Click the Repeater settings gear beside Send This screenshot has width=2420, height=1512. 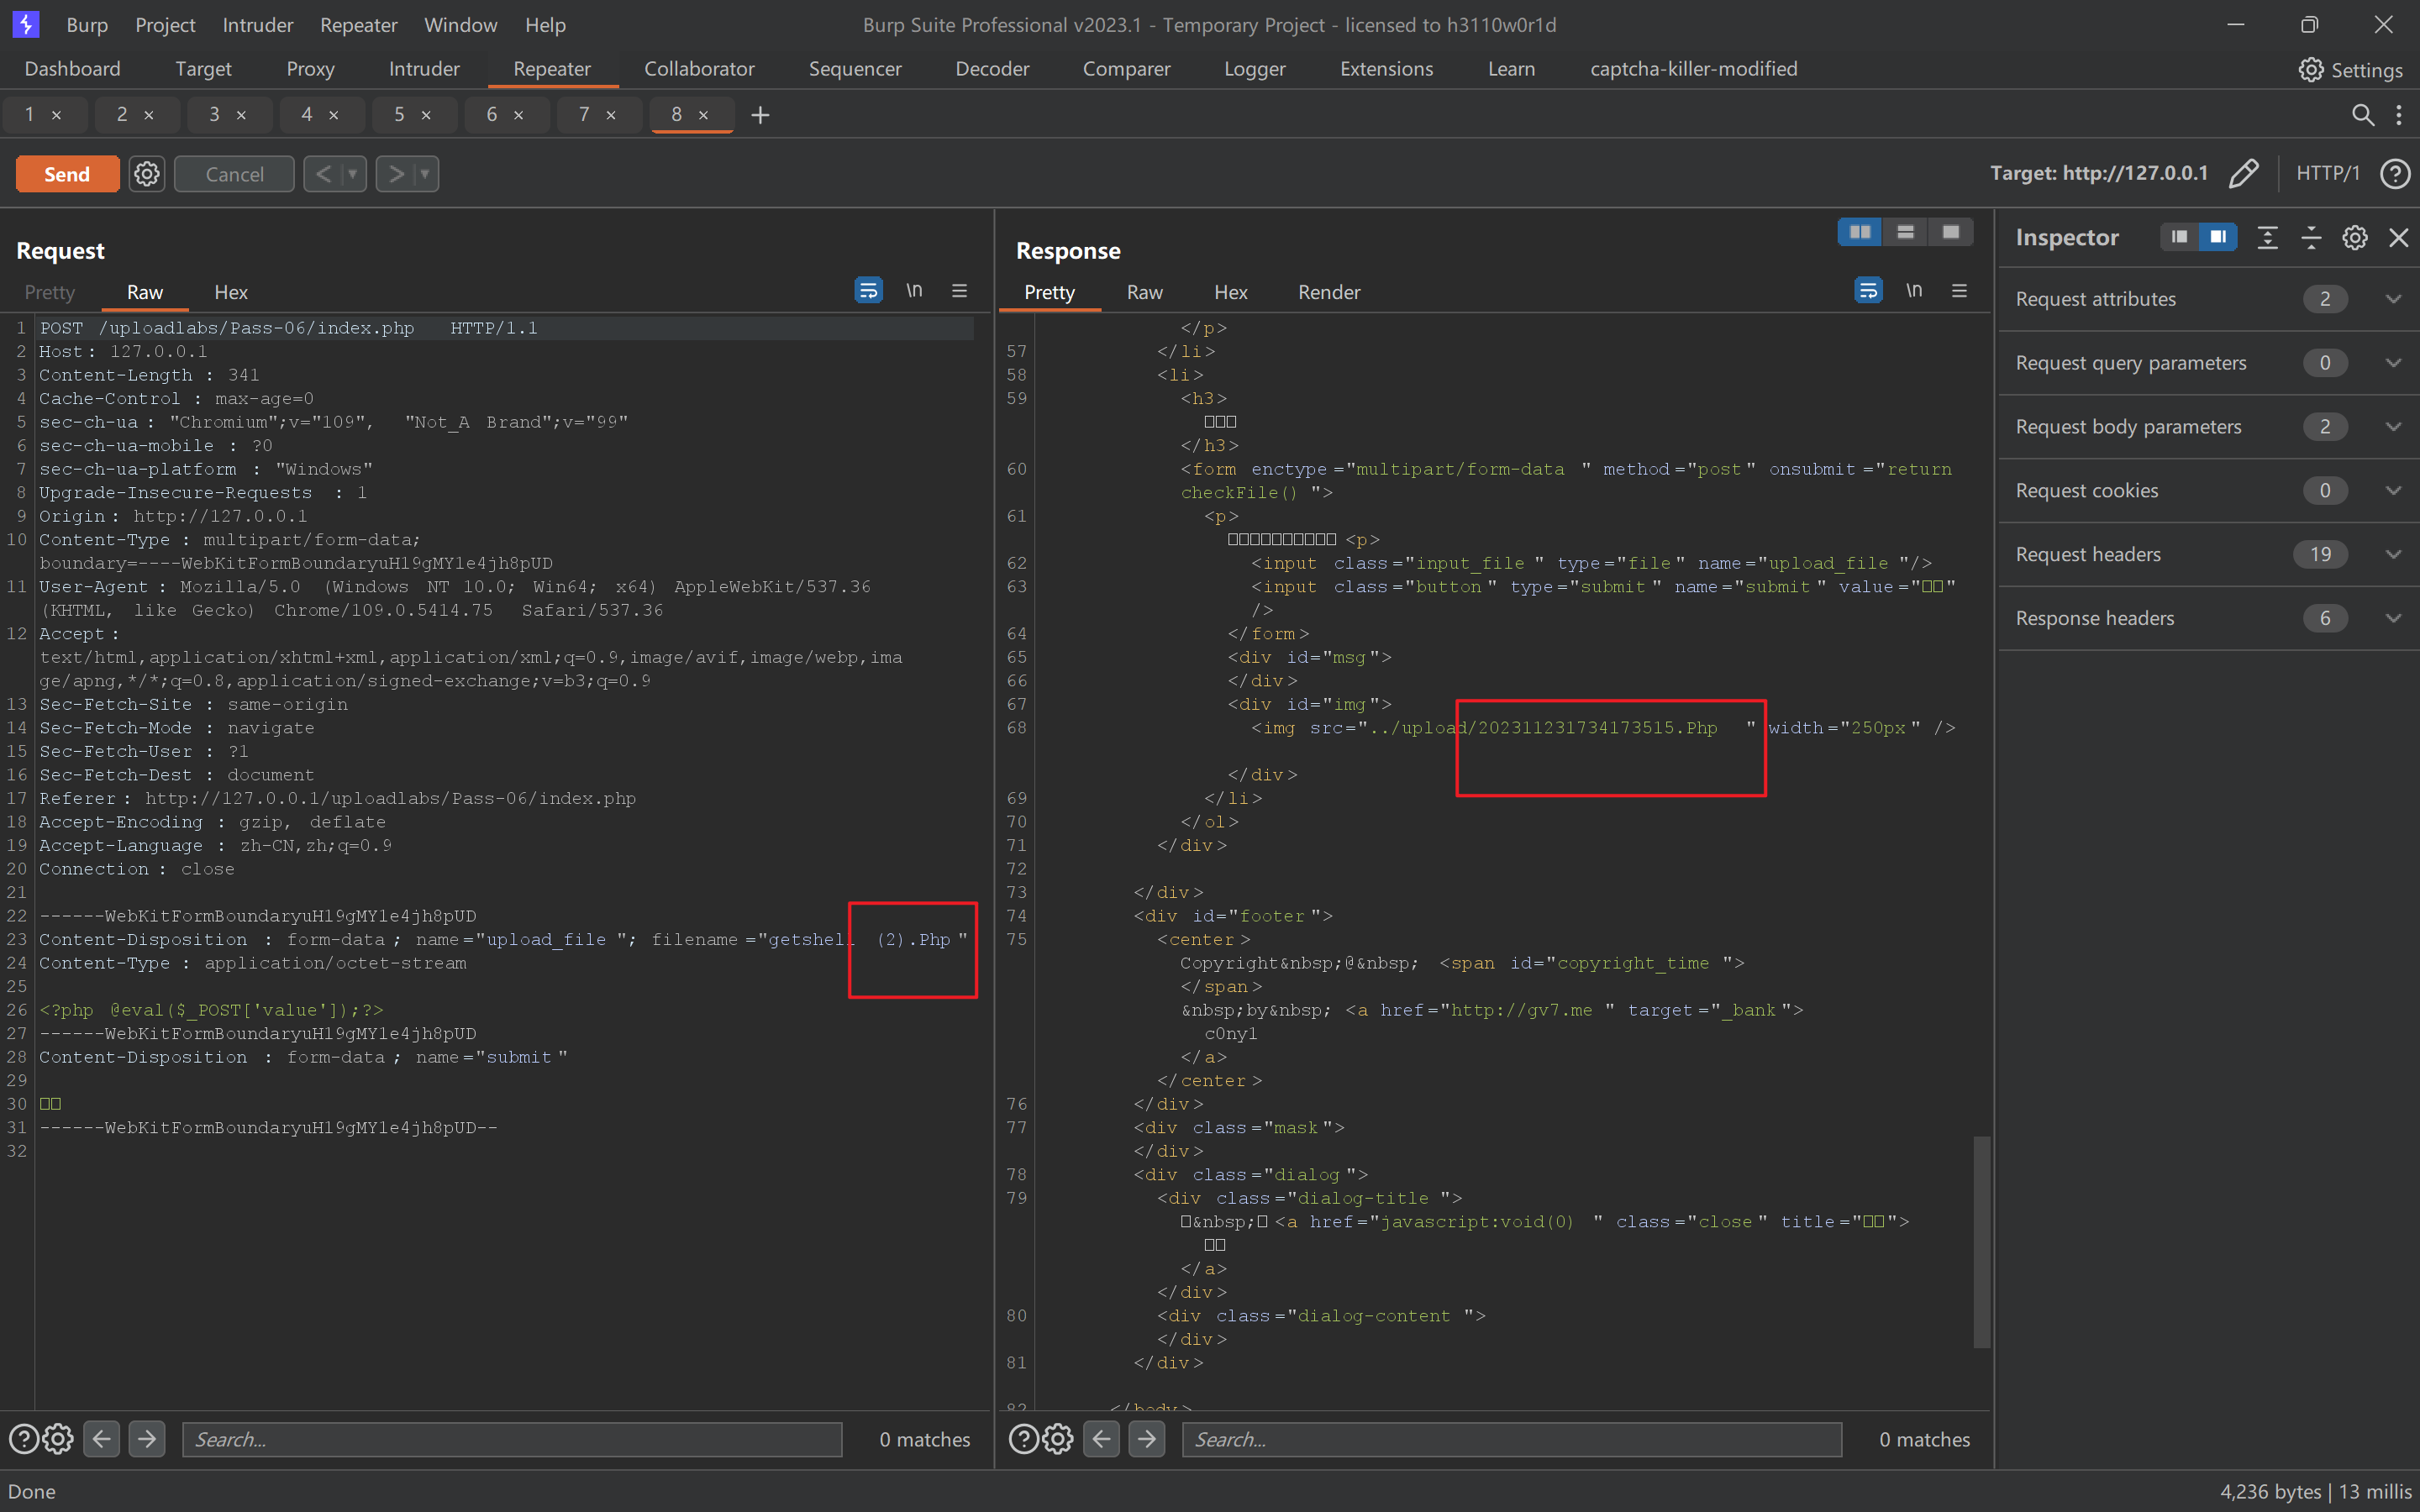coord(147,174)
